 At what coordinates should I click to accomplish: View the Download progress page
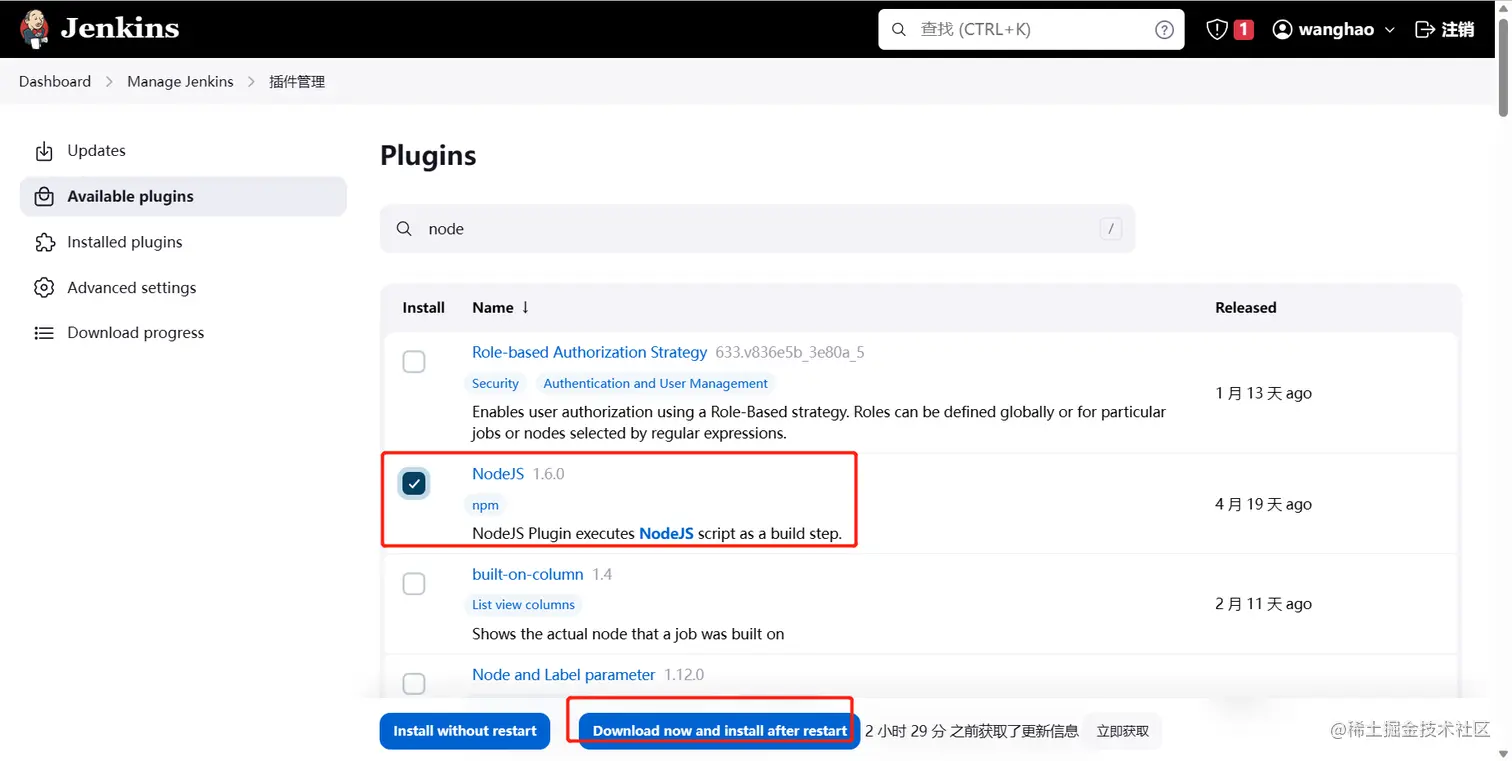(183, 333)
